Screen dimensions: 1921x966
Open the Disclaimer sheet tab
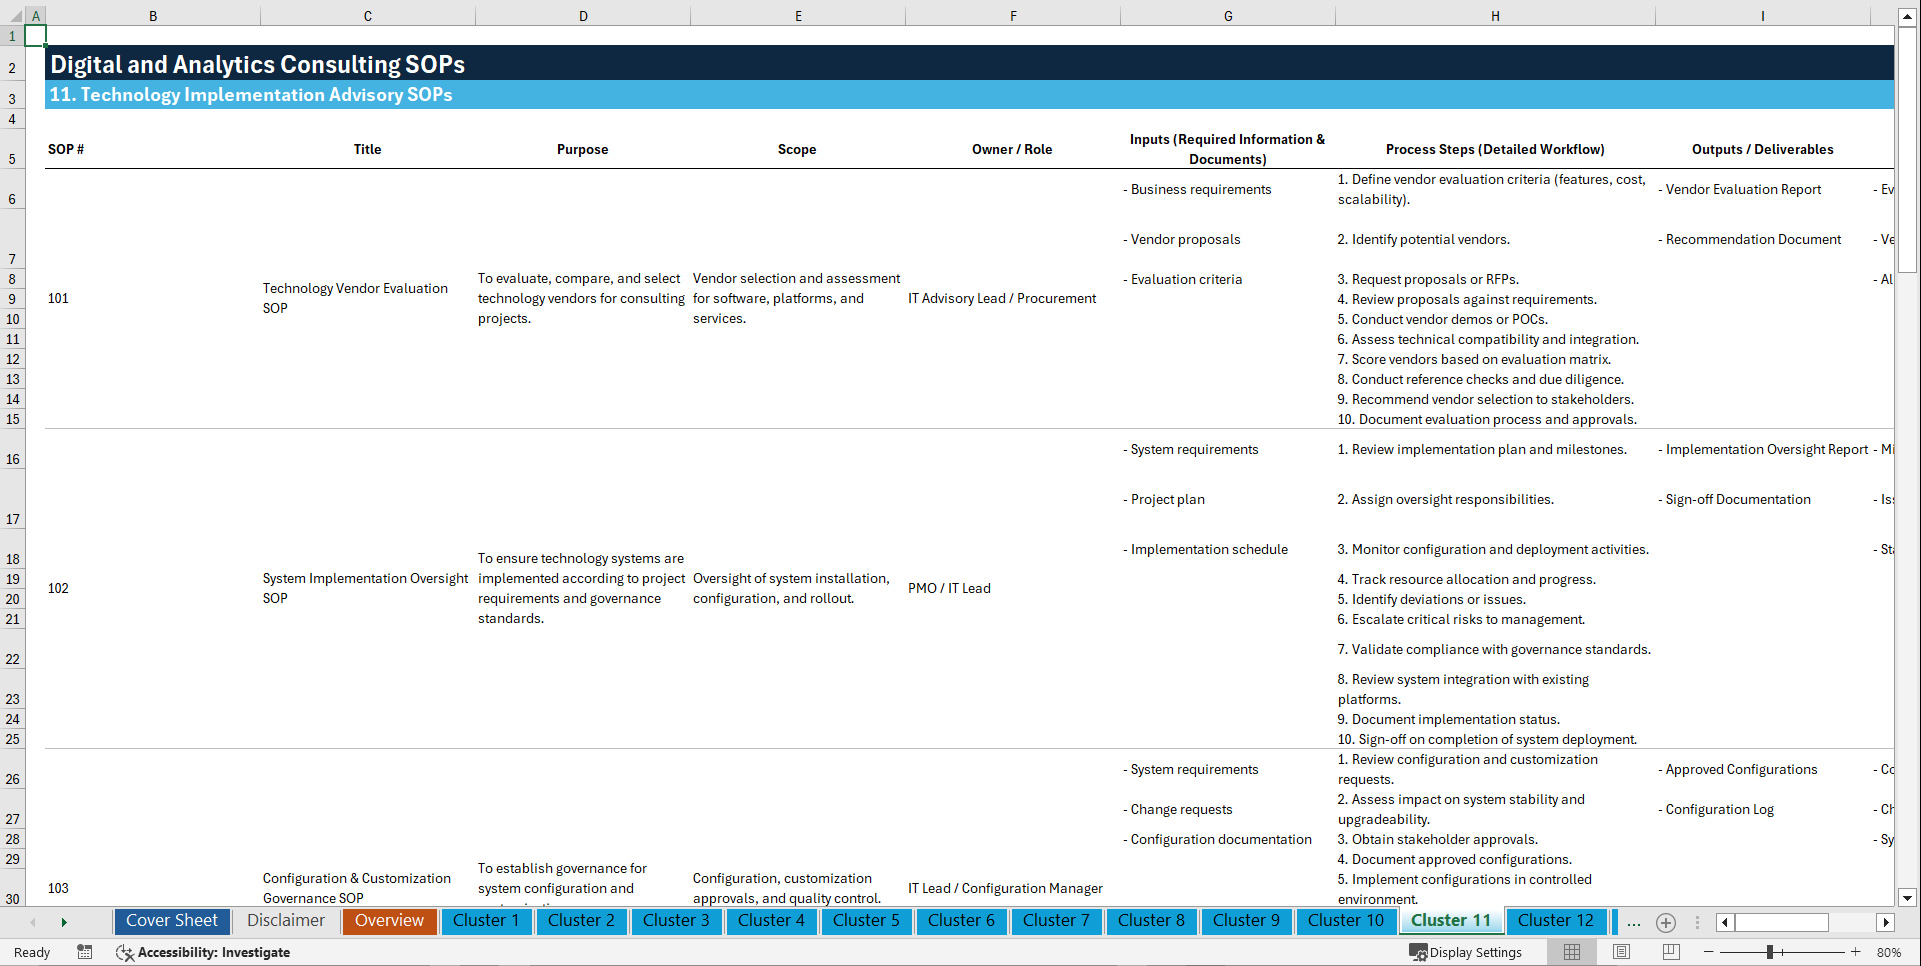[285, 921]
